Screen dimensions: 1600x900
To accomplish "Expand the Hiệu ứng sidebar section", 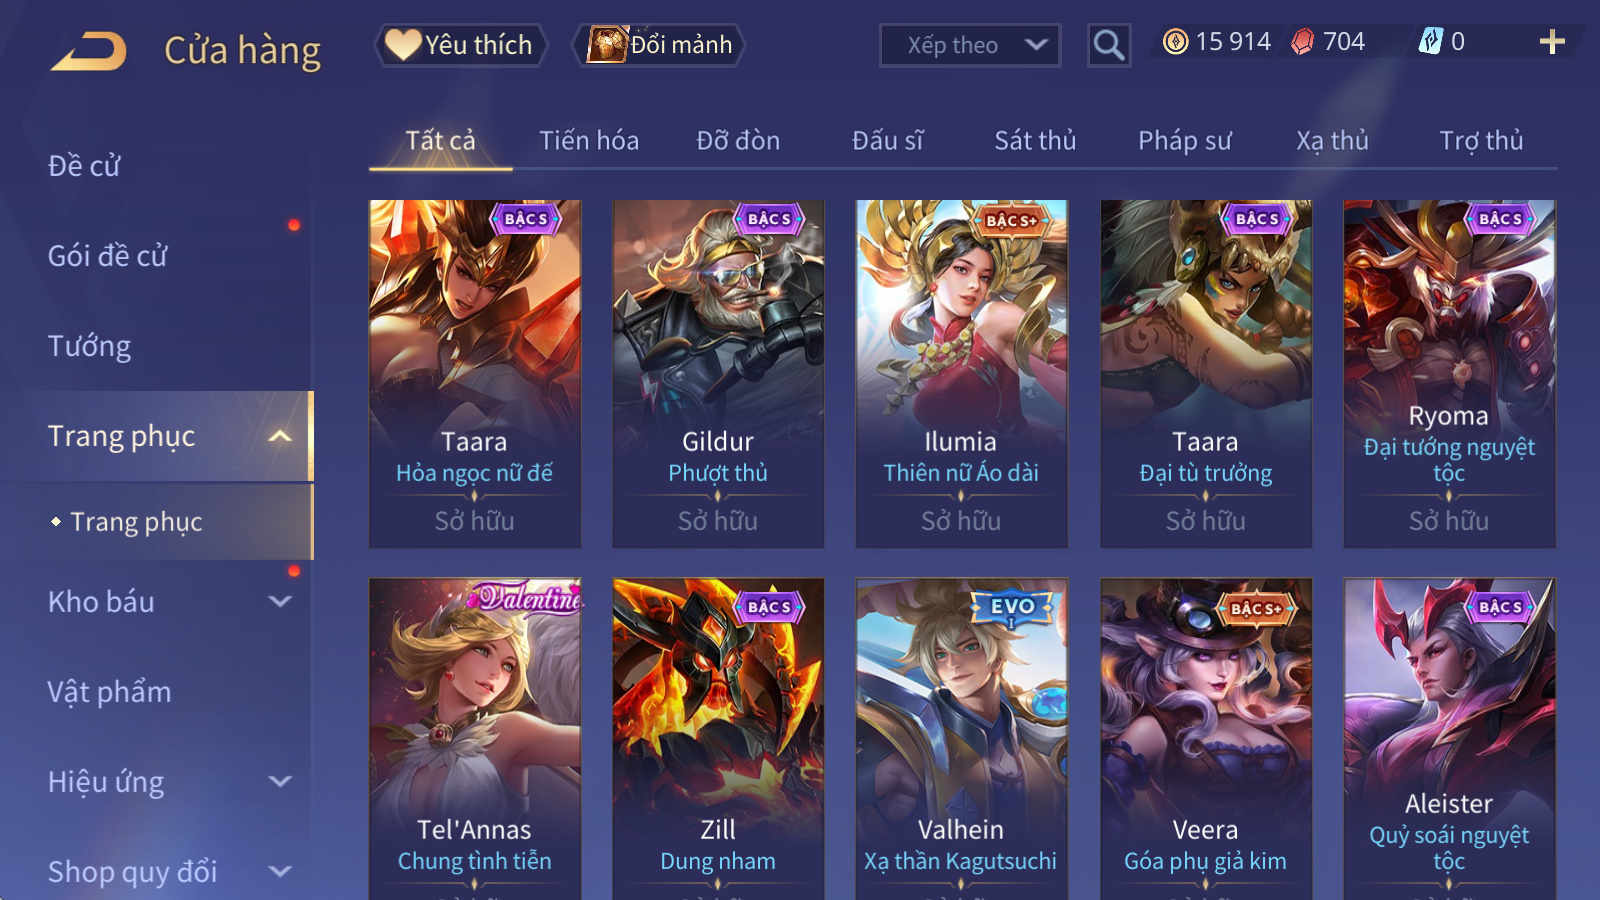I will pos(280,782).
